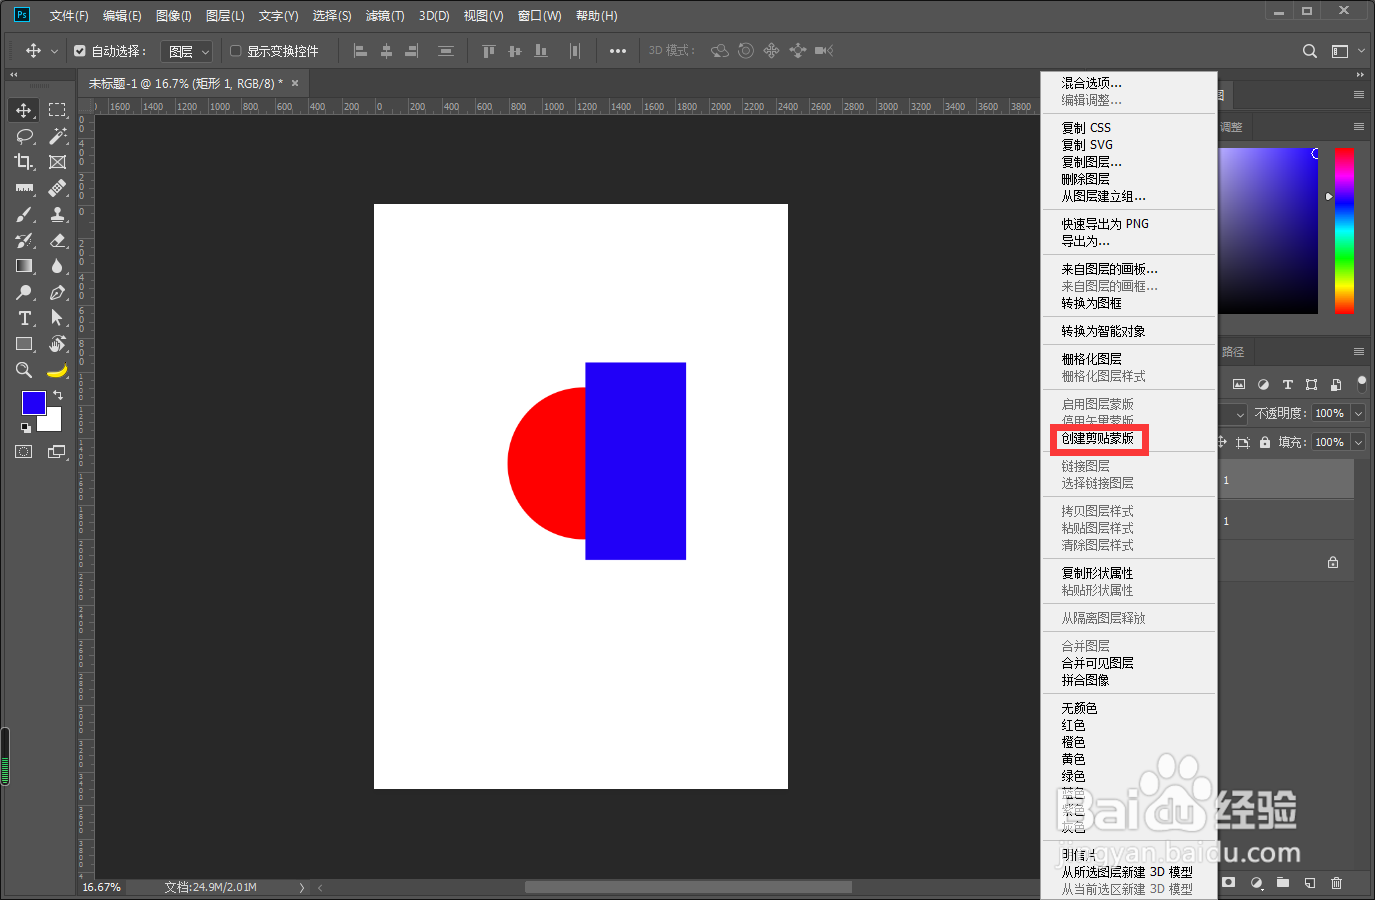Select the Magic Wand tool
Screen dimensions: 1375x900
tap(57, 136)
